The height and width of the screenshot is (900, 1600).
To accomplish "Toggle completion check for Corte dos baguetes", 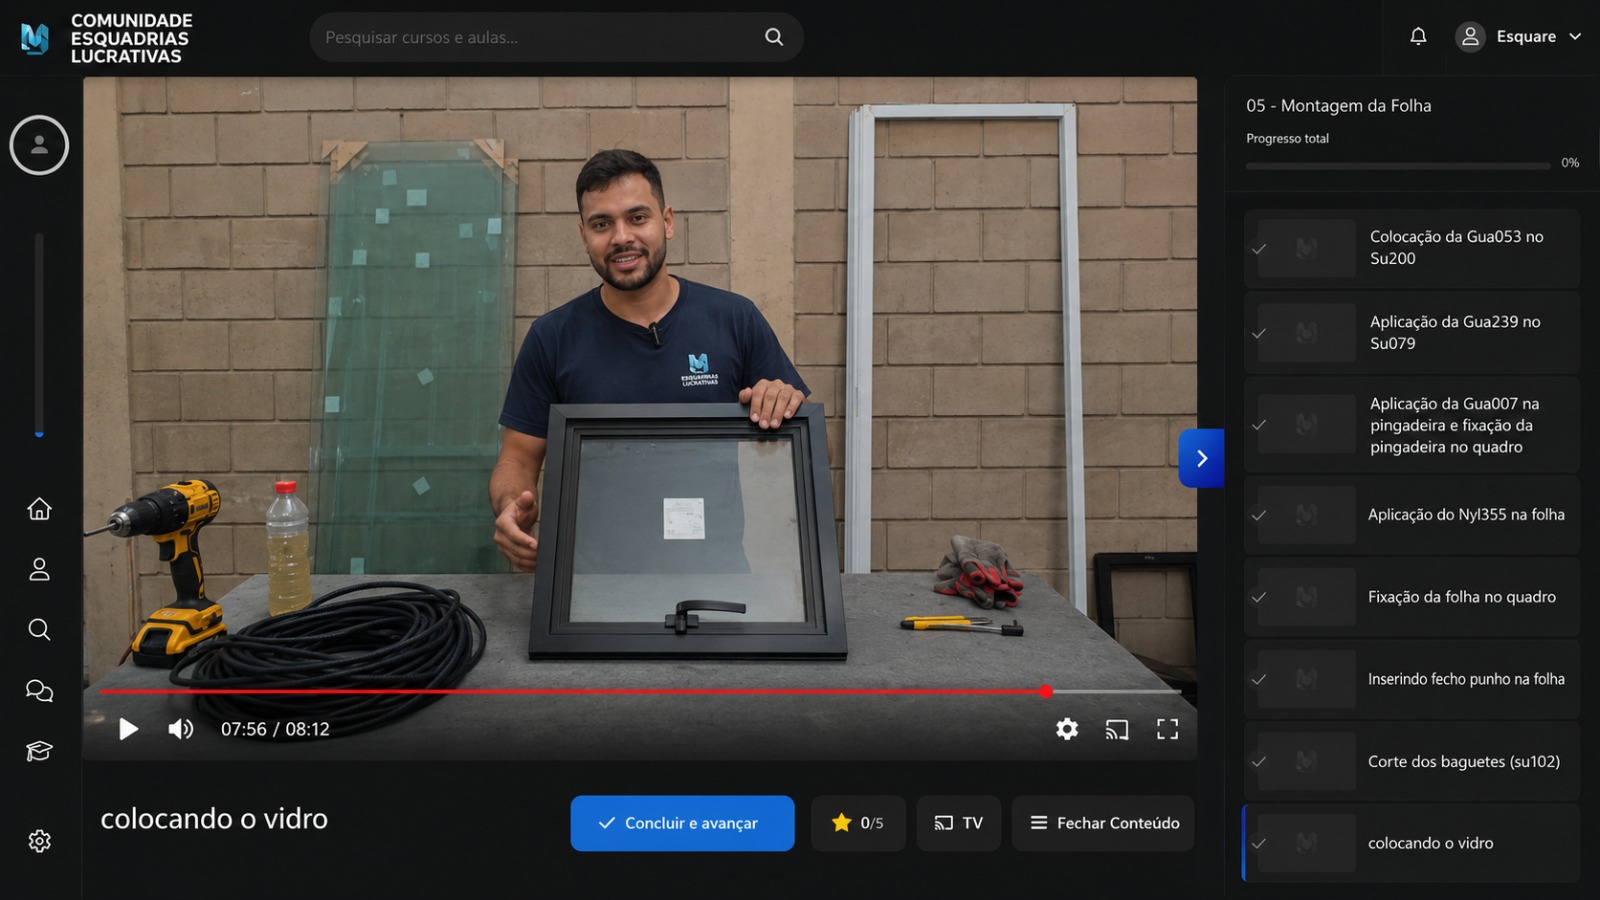I will click(1259, 761).
